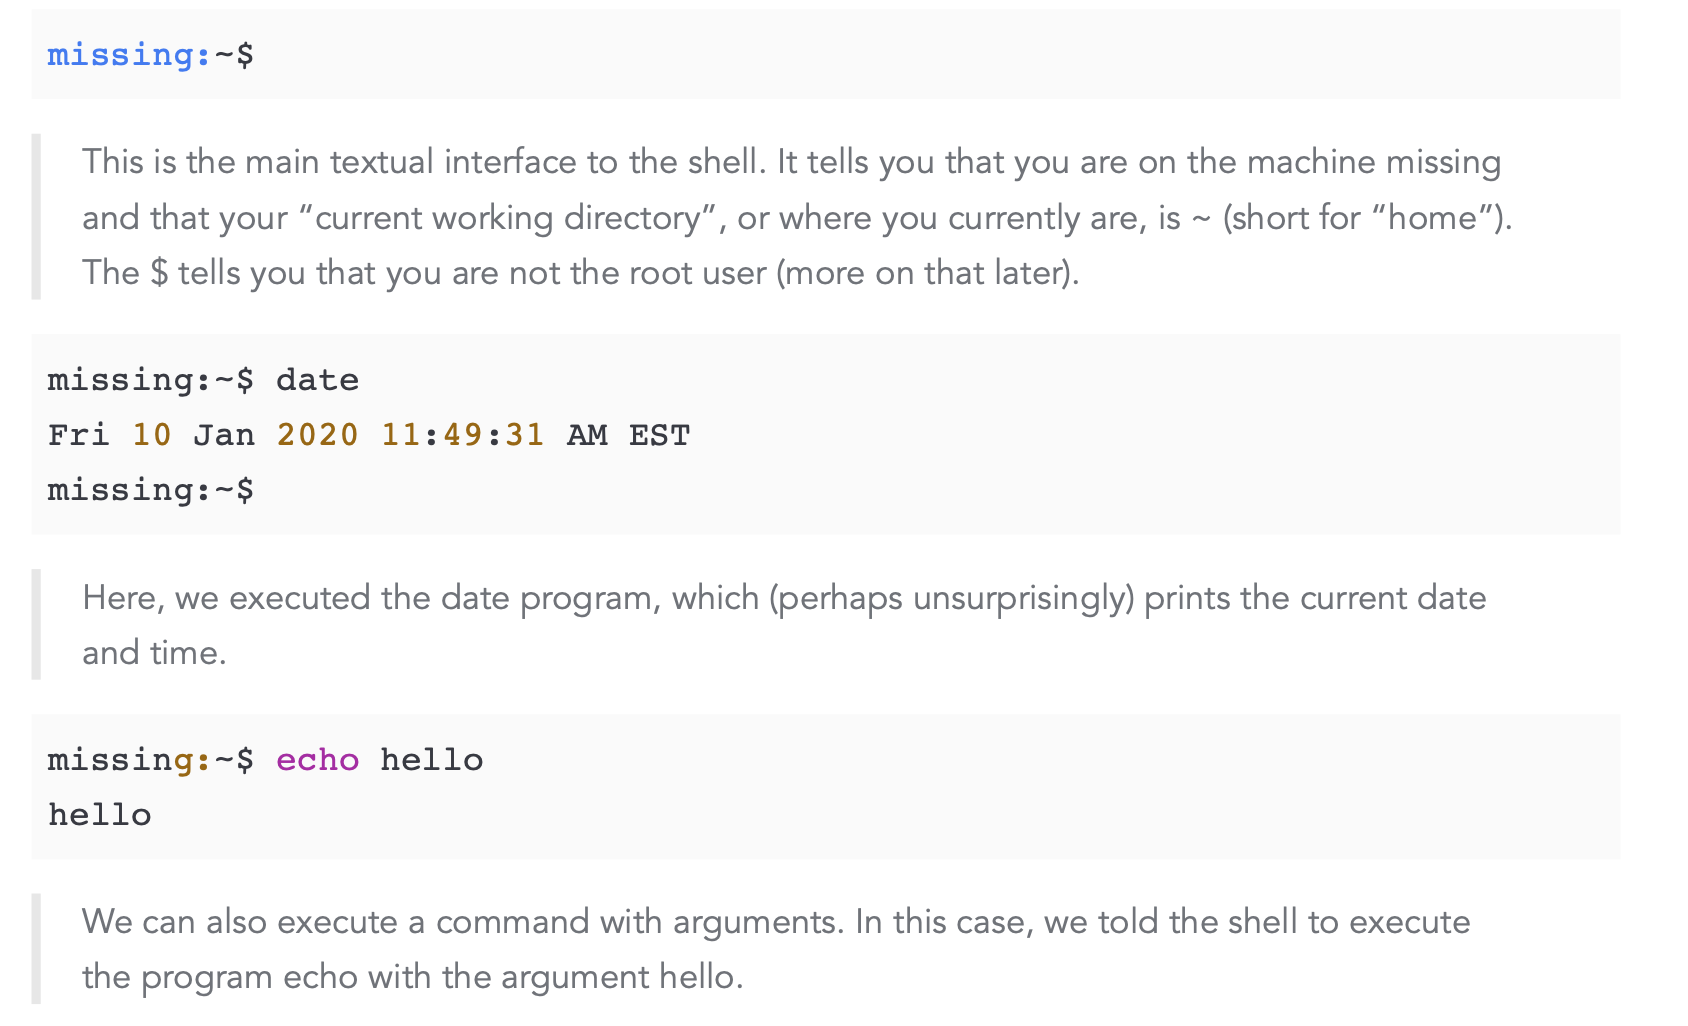
Task: Click the phrase "current working directory"
Action: click(x=508, y=218)
